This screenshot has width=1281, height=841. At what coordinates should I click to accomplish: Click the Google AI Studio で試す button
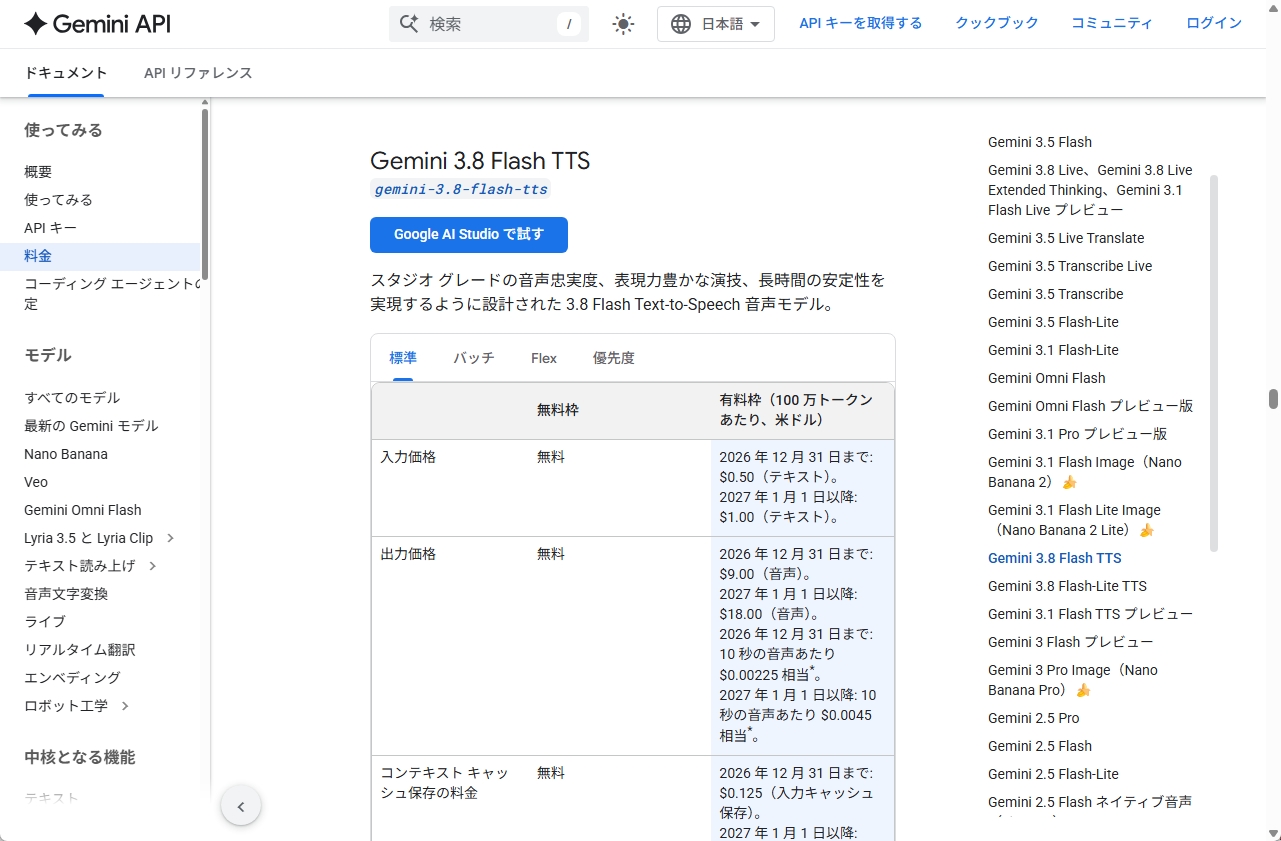tap(469, 234)
